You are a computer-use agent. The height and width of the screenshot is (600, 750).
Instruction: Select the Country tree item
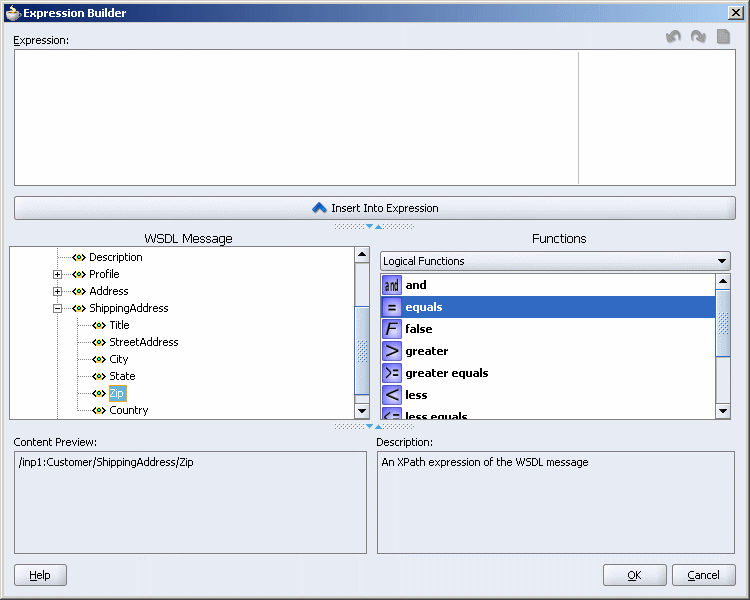129,411
